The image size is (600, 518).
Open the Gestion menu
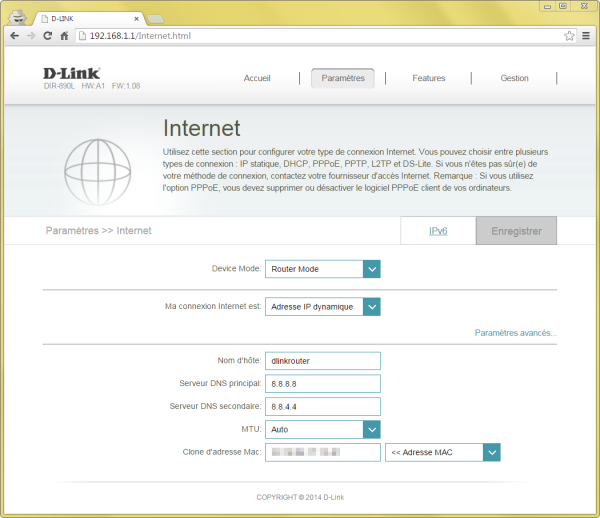pyautogui.click(x=514, y=78)
